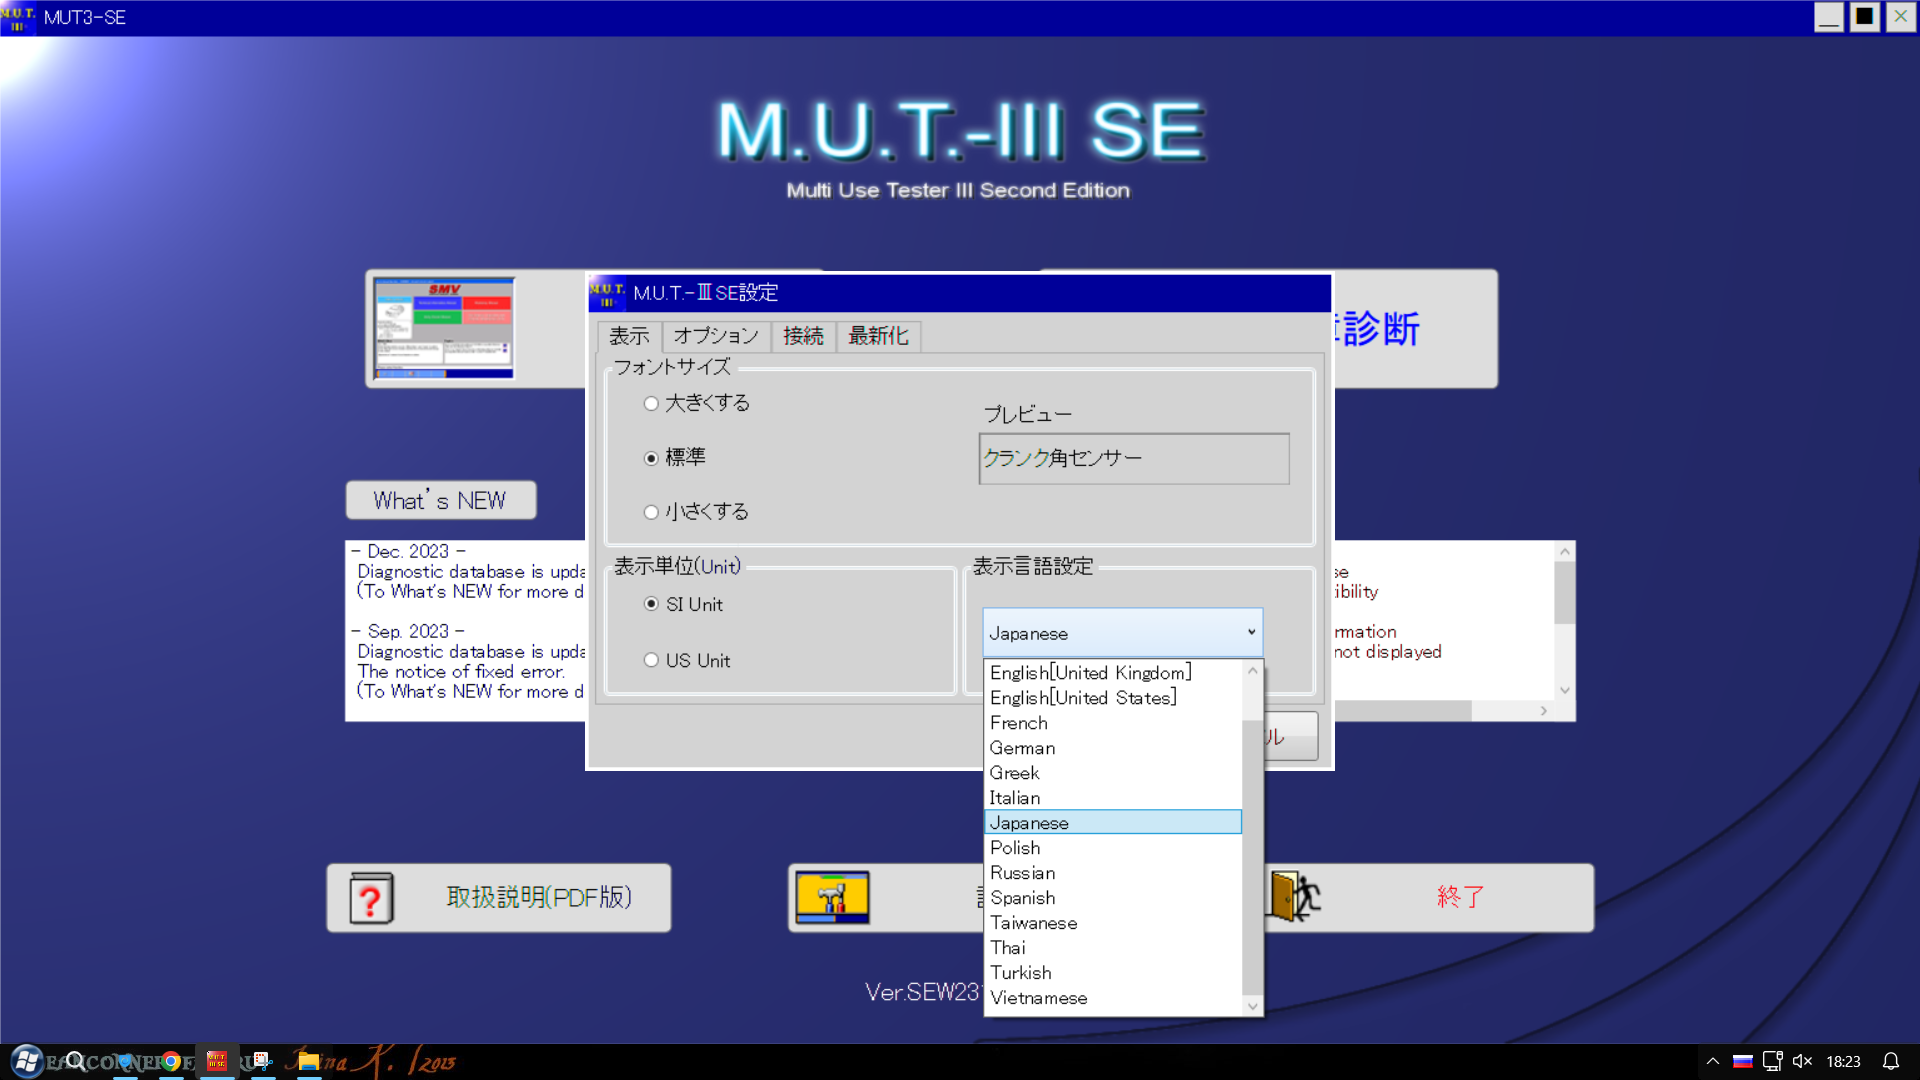Screen dimensions: 1920x1080
Task: Choose Greek from language list
Action: click(x=1113, y=772)
